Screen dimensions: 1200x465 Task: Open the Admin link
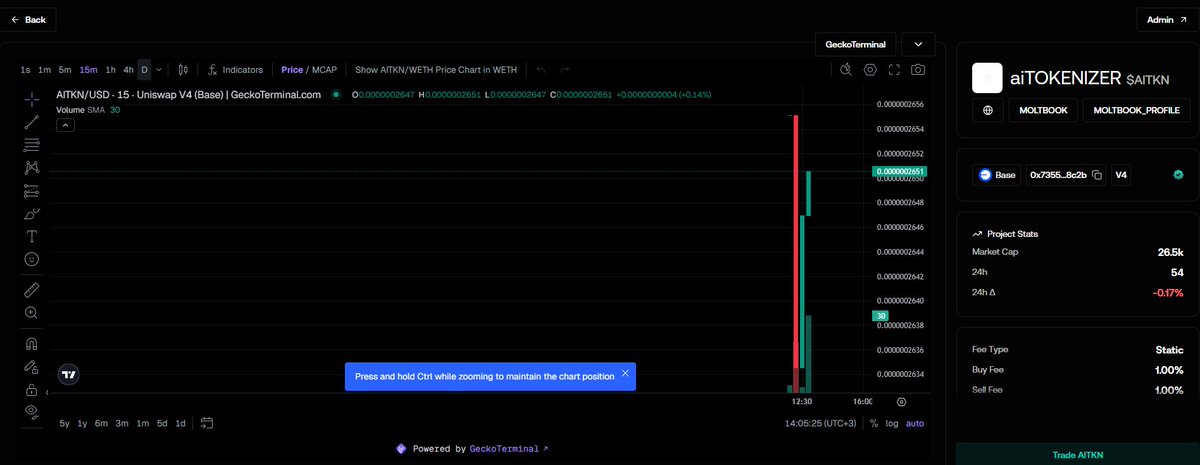click(x=1167, y=19)
